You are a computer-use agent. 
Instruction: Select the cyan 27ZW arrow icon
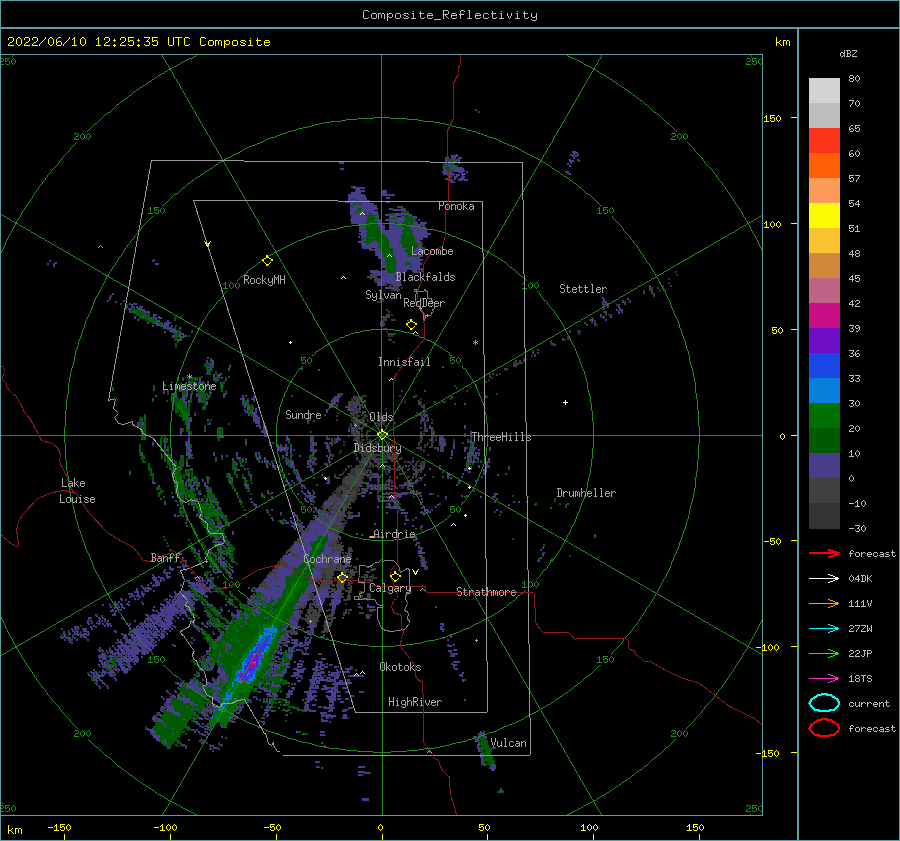coord(824,629)
